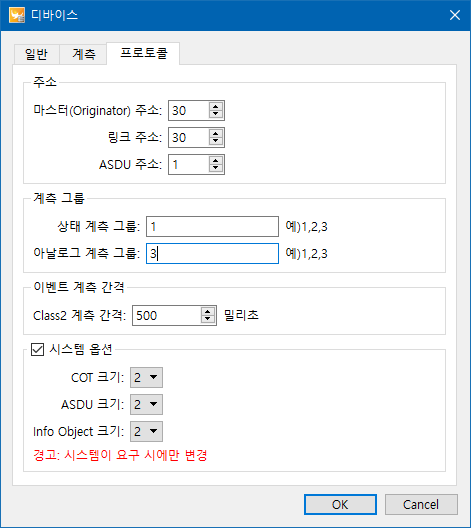Increase ASDU 주소 using up arrow
Screen dimensions: 471x528
pos(216,160)
